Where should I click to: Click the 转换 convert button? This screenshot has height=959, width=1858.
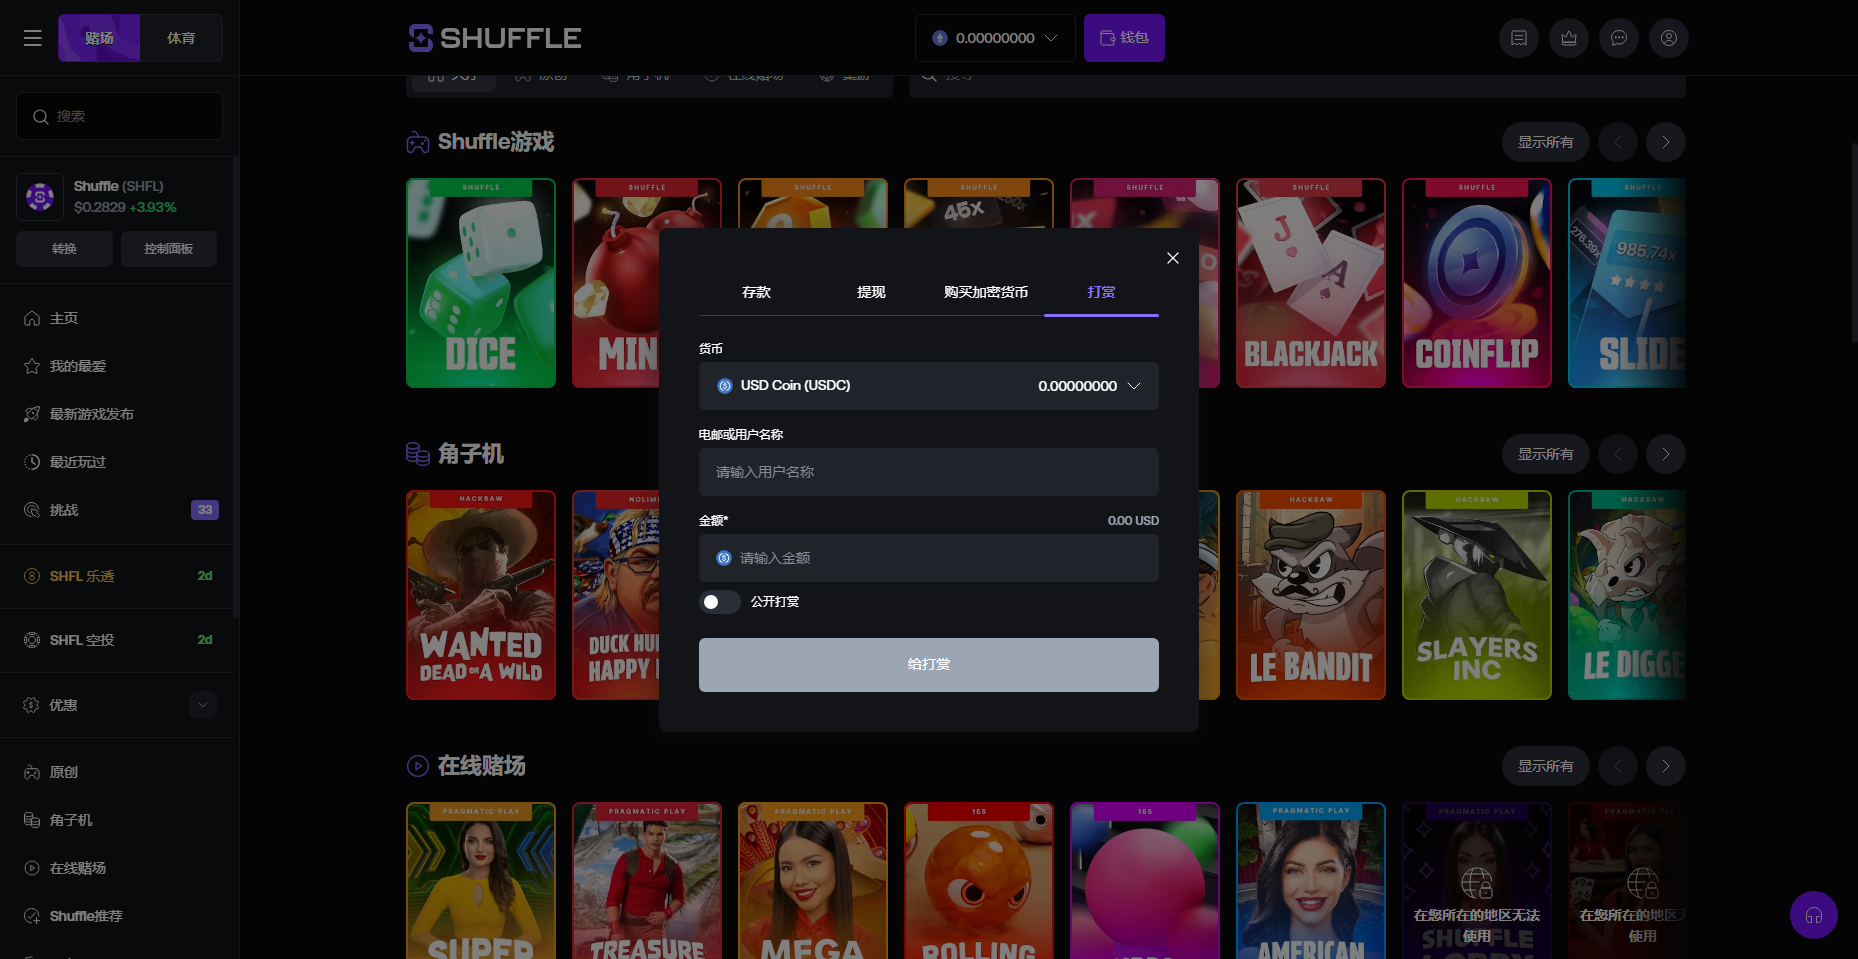click(x=64, y=249)
